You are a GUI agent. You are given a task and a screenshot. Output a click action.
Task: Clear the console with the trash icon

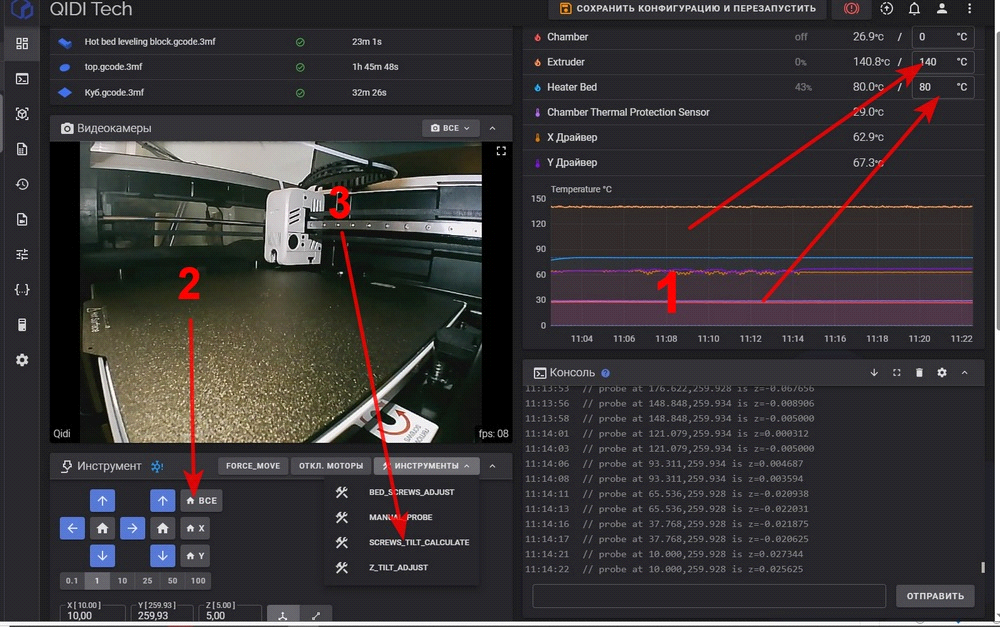coord(919,372)
